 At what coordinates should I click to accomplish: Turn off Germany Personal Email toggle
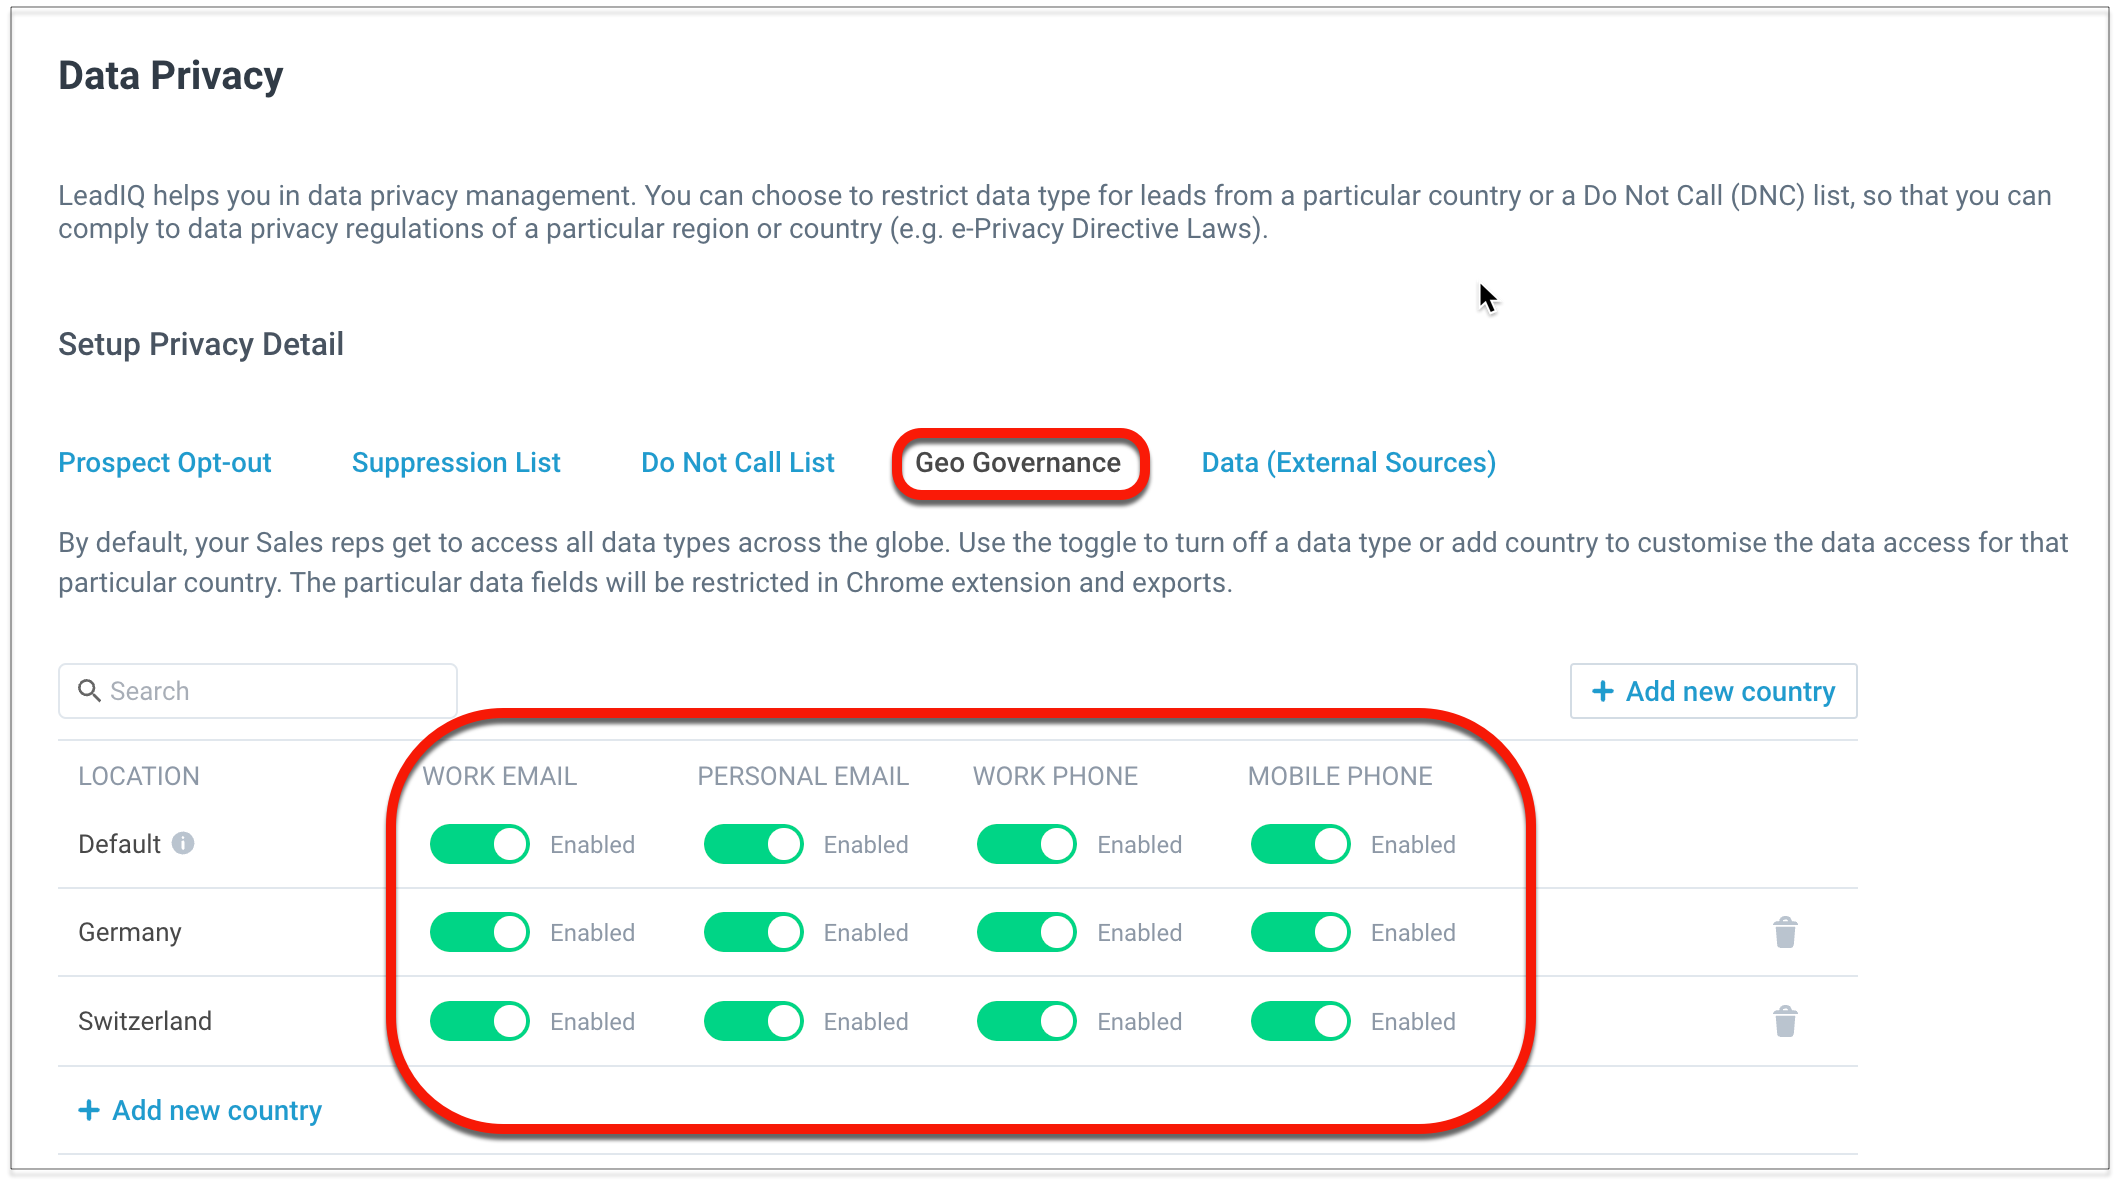point(753,932)
